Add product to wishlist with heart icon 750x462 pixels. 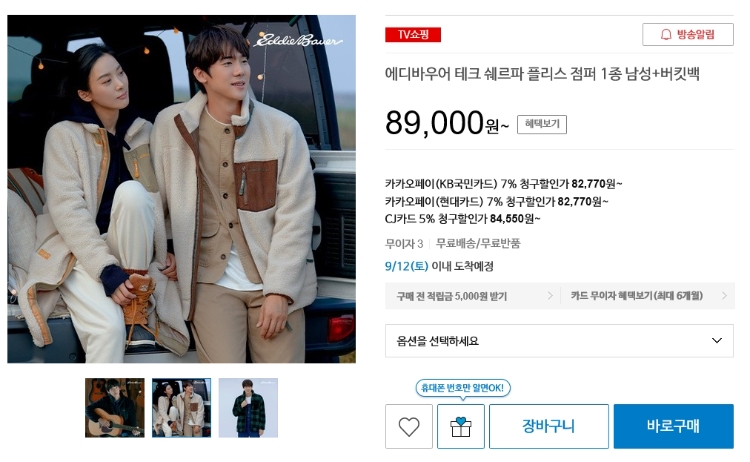408,426
